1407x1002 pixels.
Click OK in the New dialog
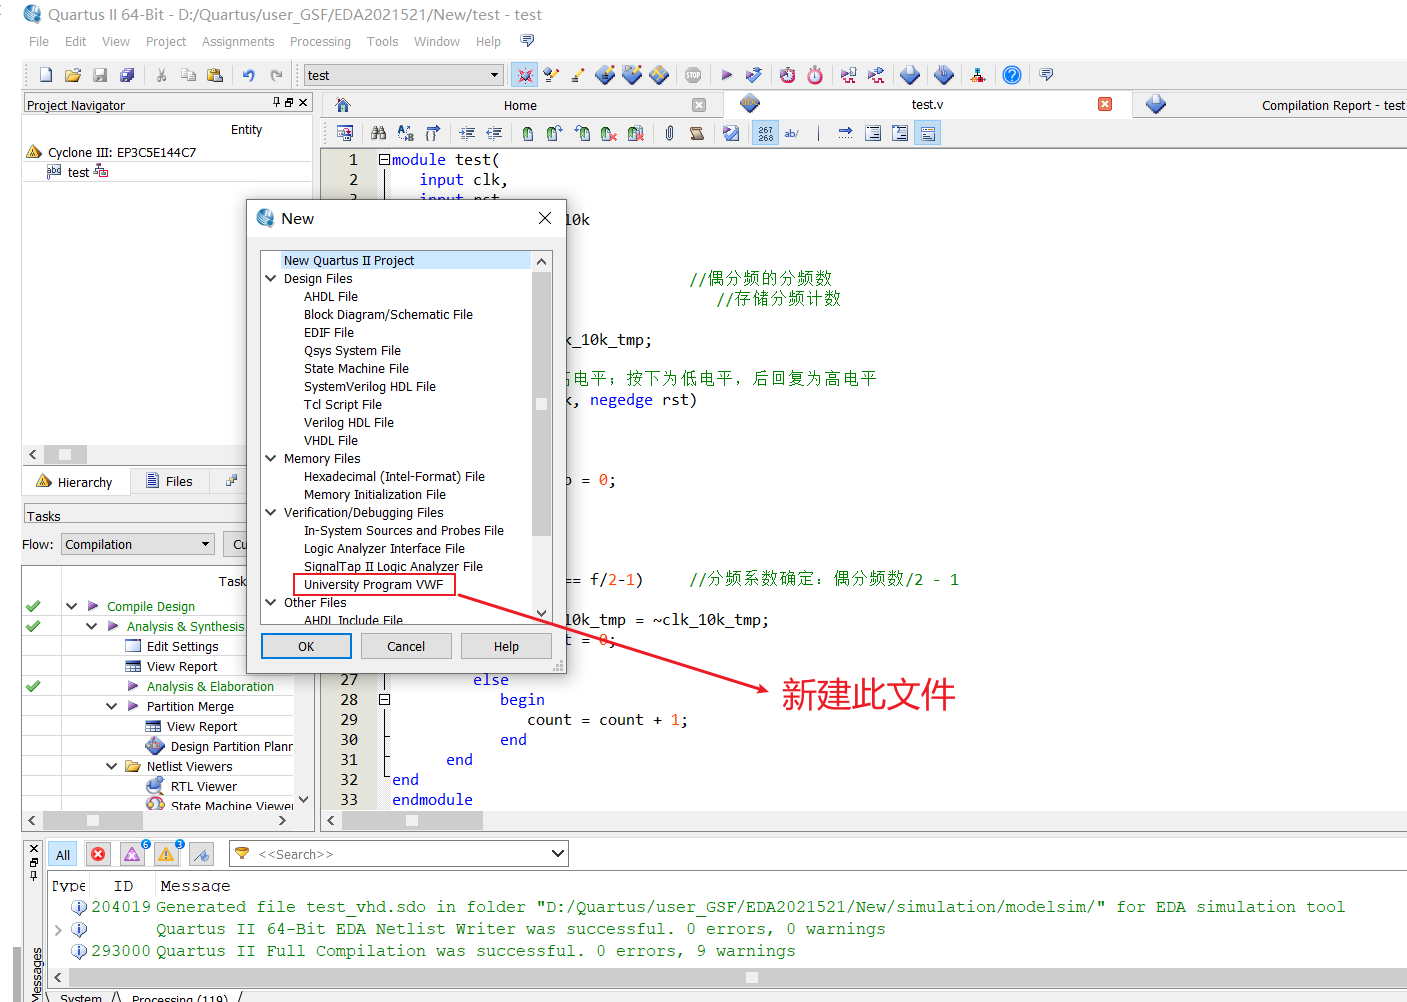306,646
